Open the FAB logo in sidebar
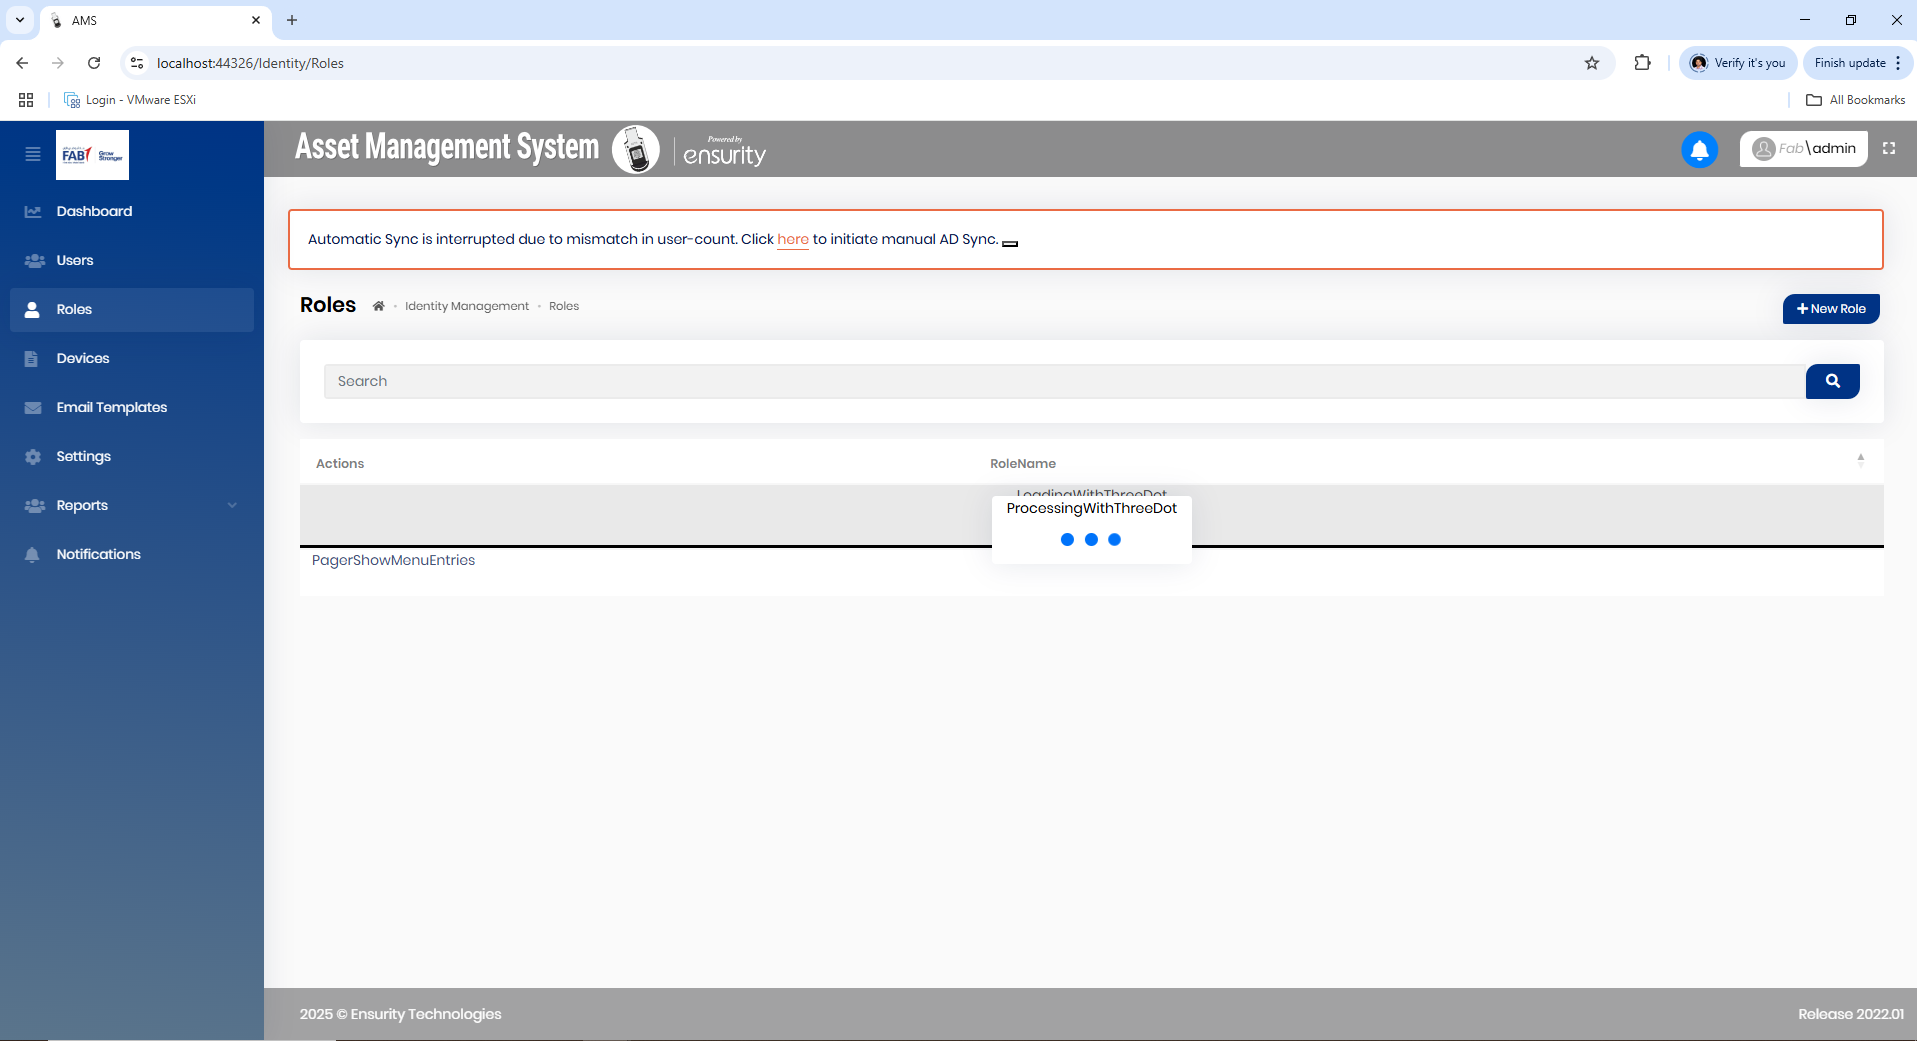1917x1041 pixels. 92,155
